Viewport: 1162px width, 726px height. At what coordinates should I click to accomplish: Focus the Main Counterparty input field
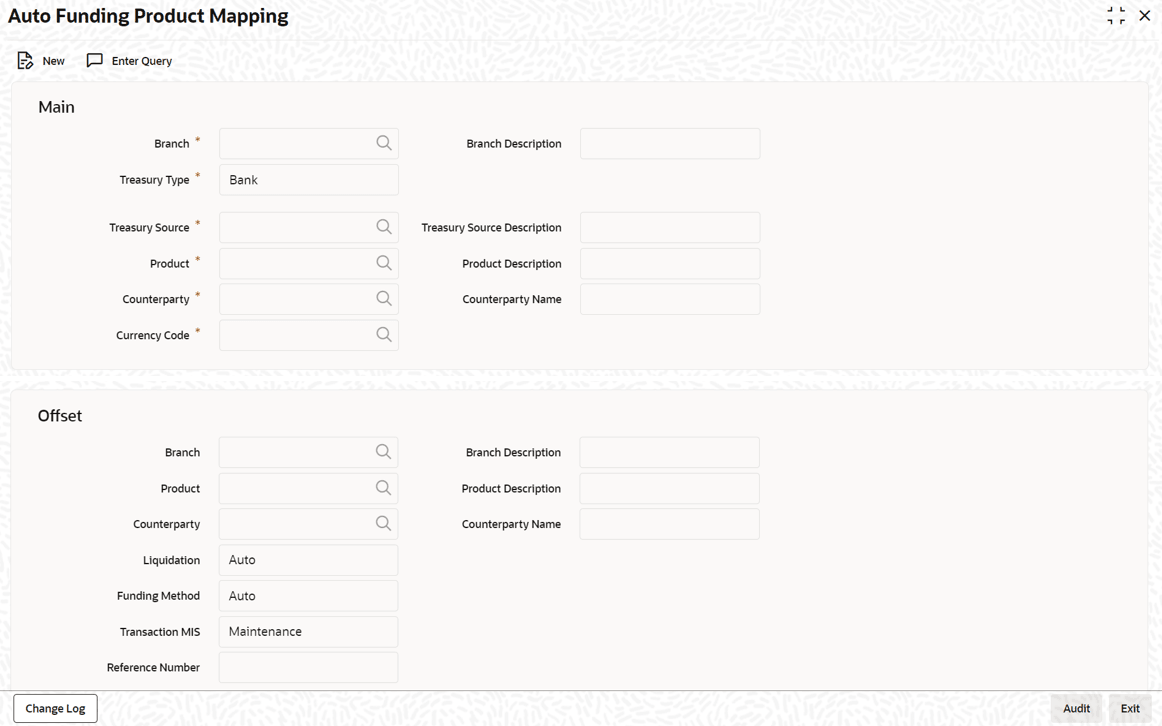pyautogui.click(x=309, y=299)
